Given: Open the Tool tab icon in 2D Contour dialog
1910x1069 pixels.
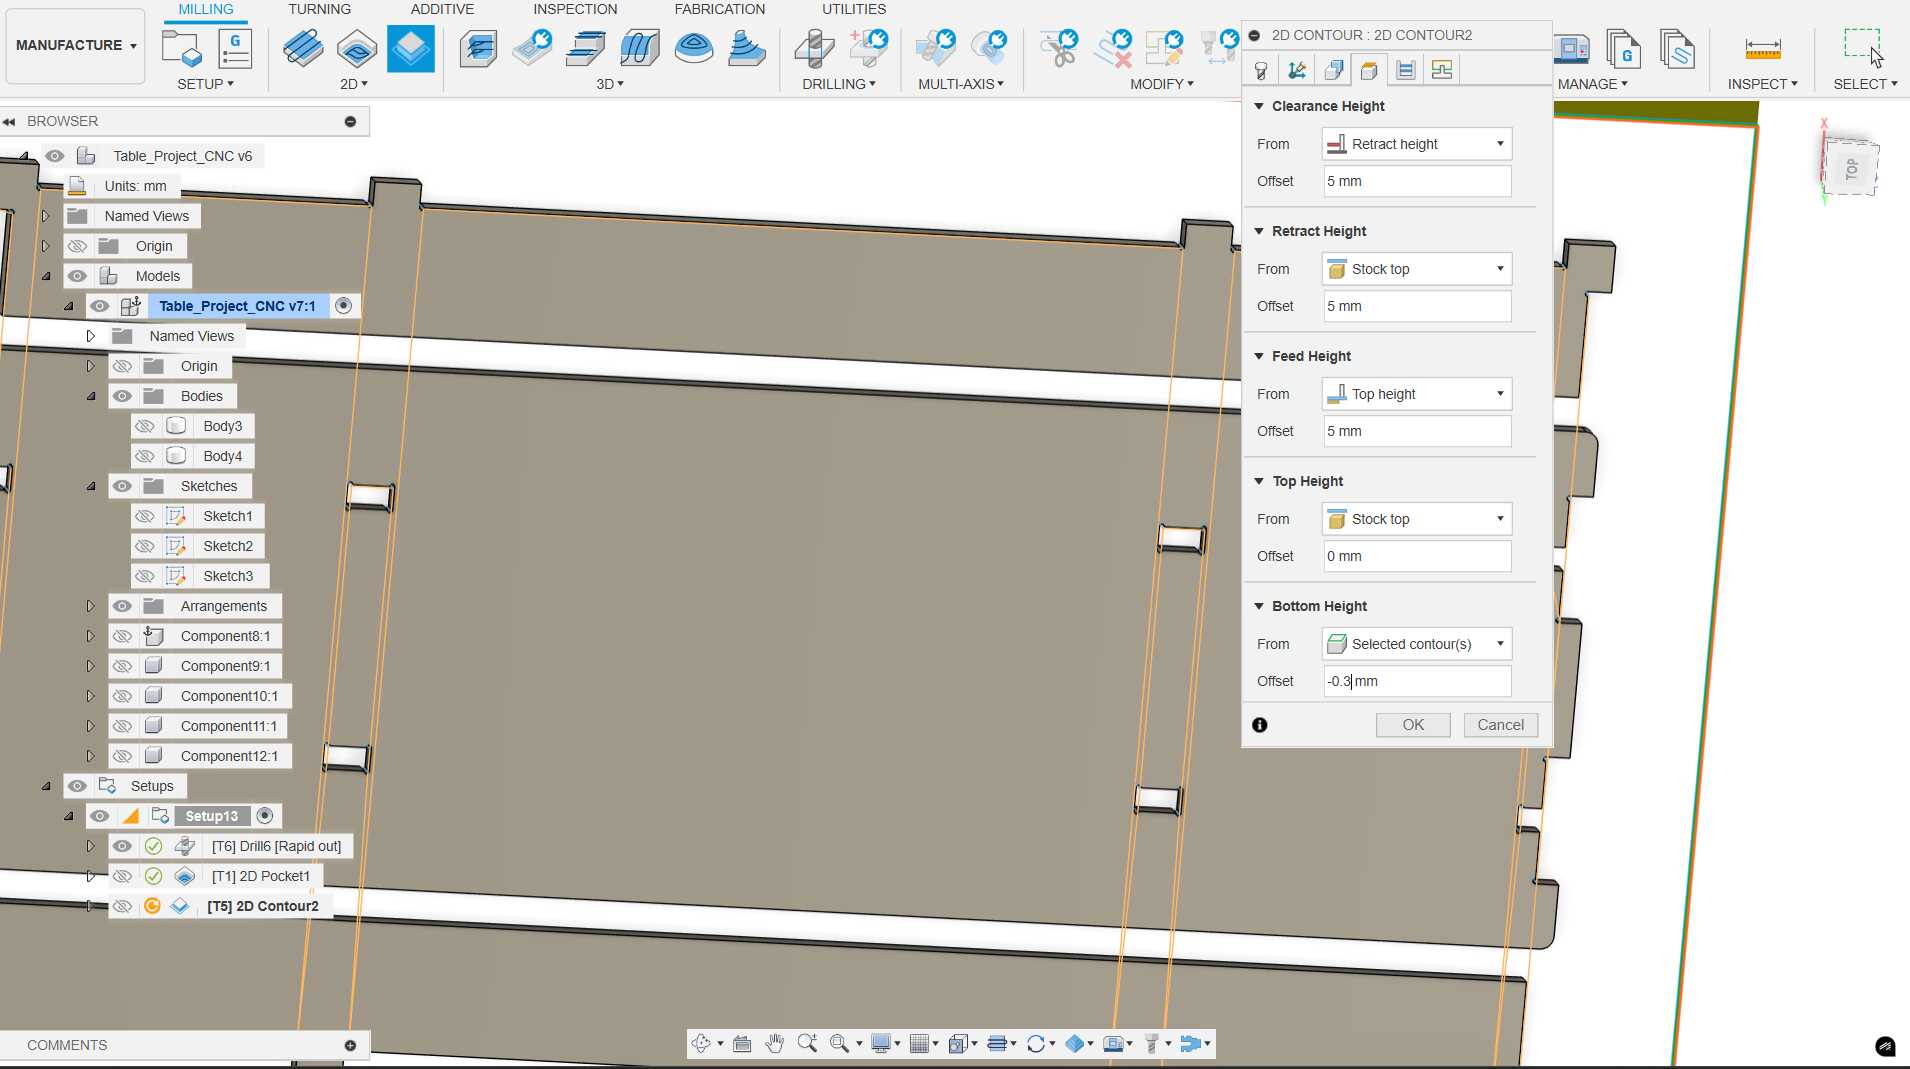Looking at the screenshot, I should click(x=1261, y=70).
